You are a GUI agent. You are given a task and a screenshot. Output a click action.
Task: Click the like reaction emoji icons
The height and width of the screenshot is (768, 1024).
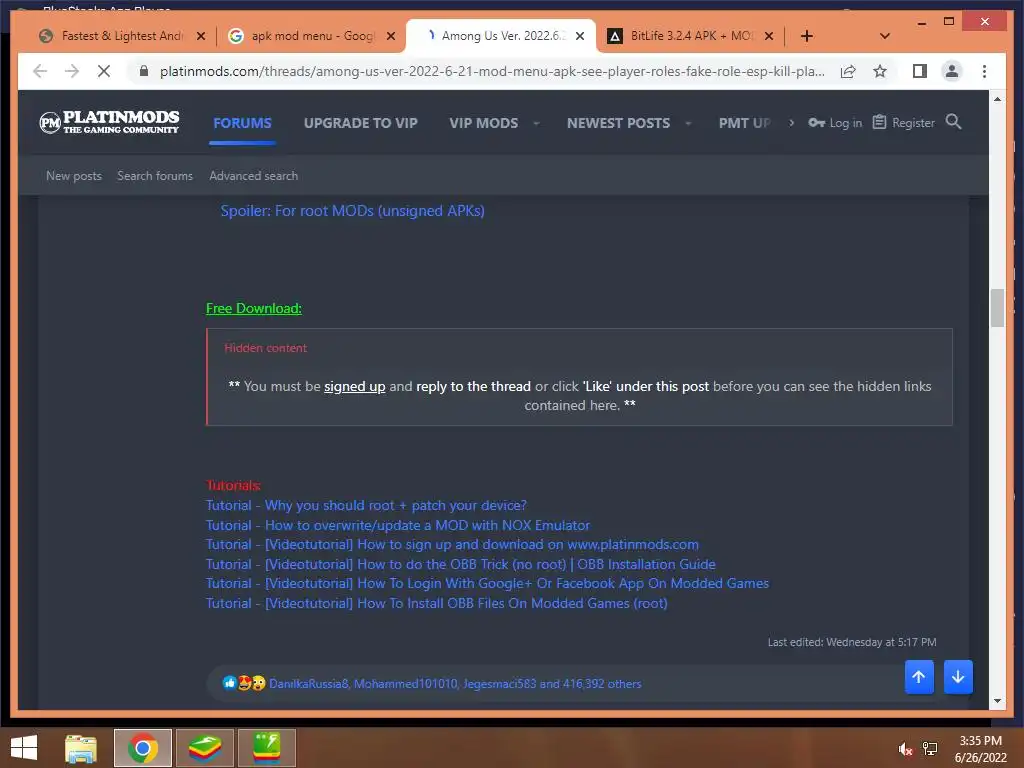pos(244,683)
